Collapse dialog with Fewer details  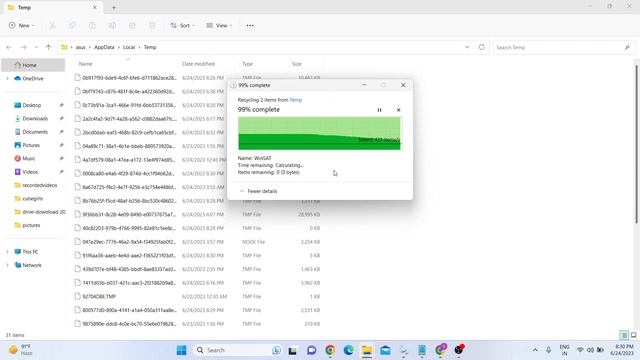click(258, 191)
